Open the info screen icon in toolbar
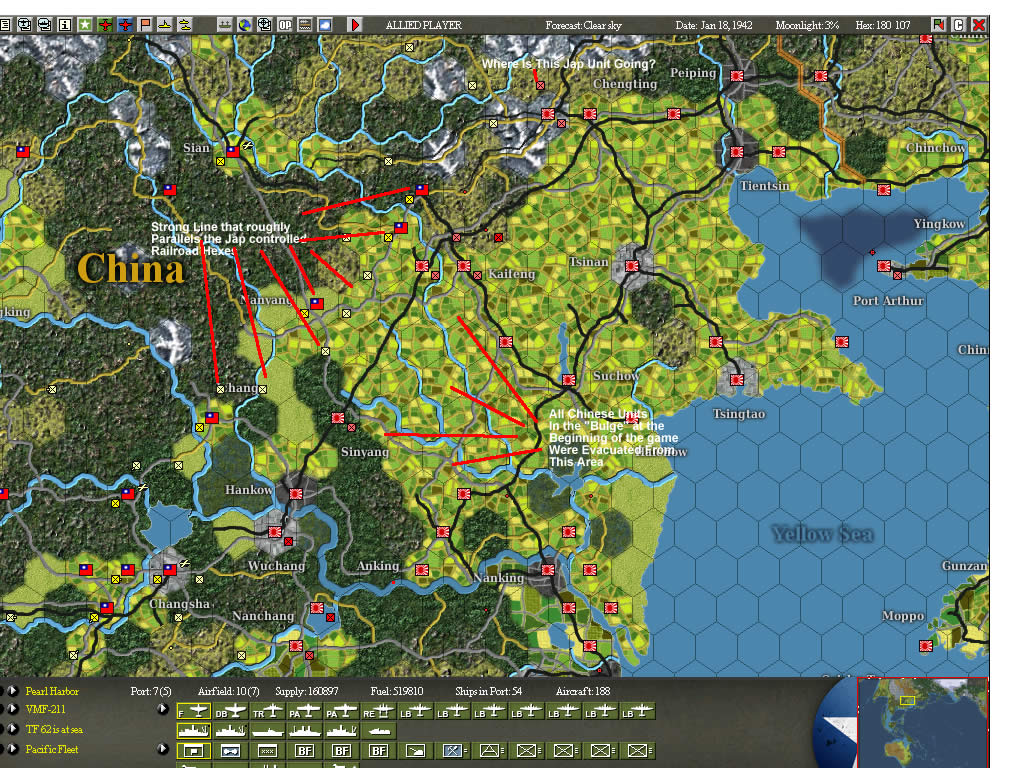 [65, 25]
